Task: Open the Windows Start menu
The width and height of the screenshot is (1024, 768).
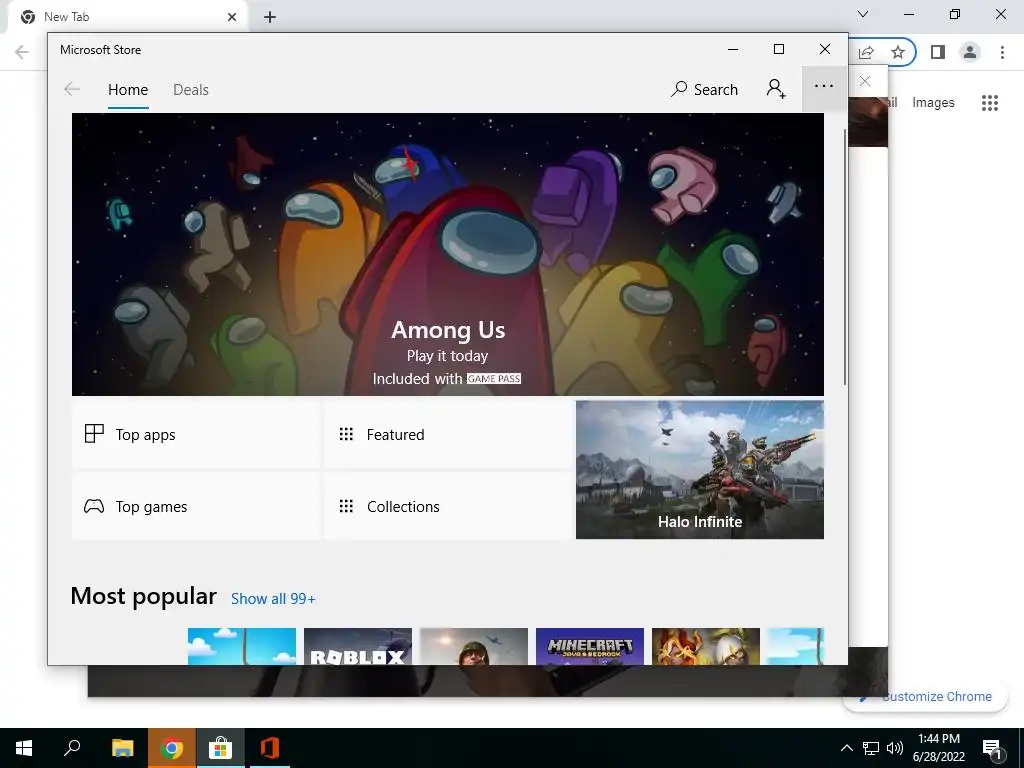Action: (x=24, y=748)
